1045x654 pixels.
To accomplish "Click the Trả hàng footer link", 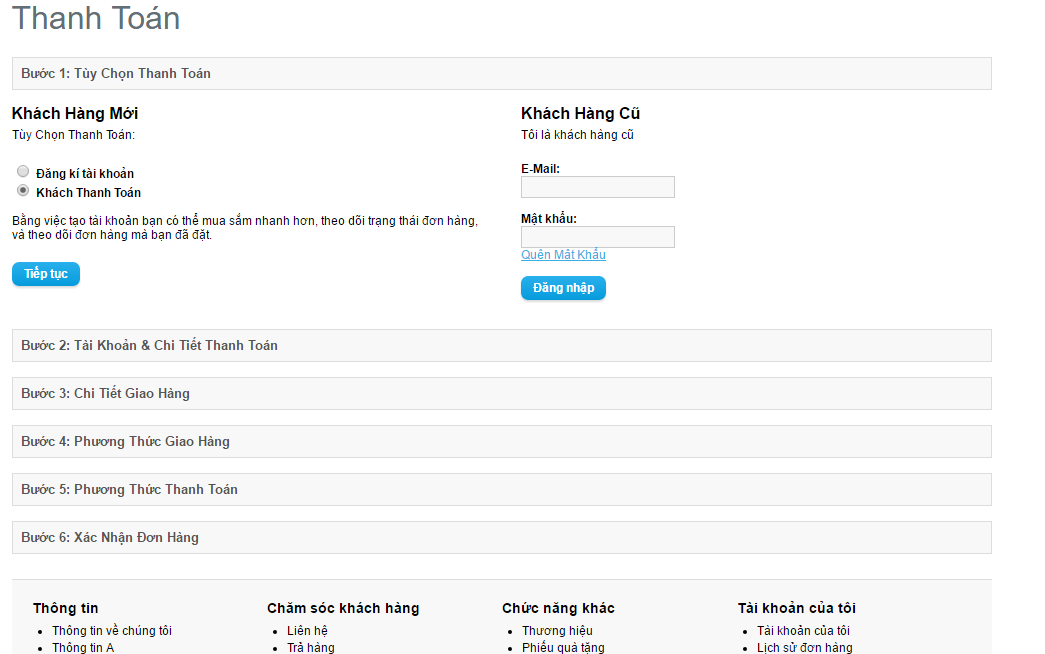I will (310, 648).
